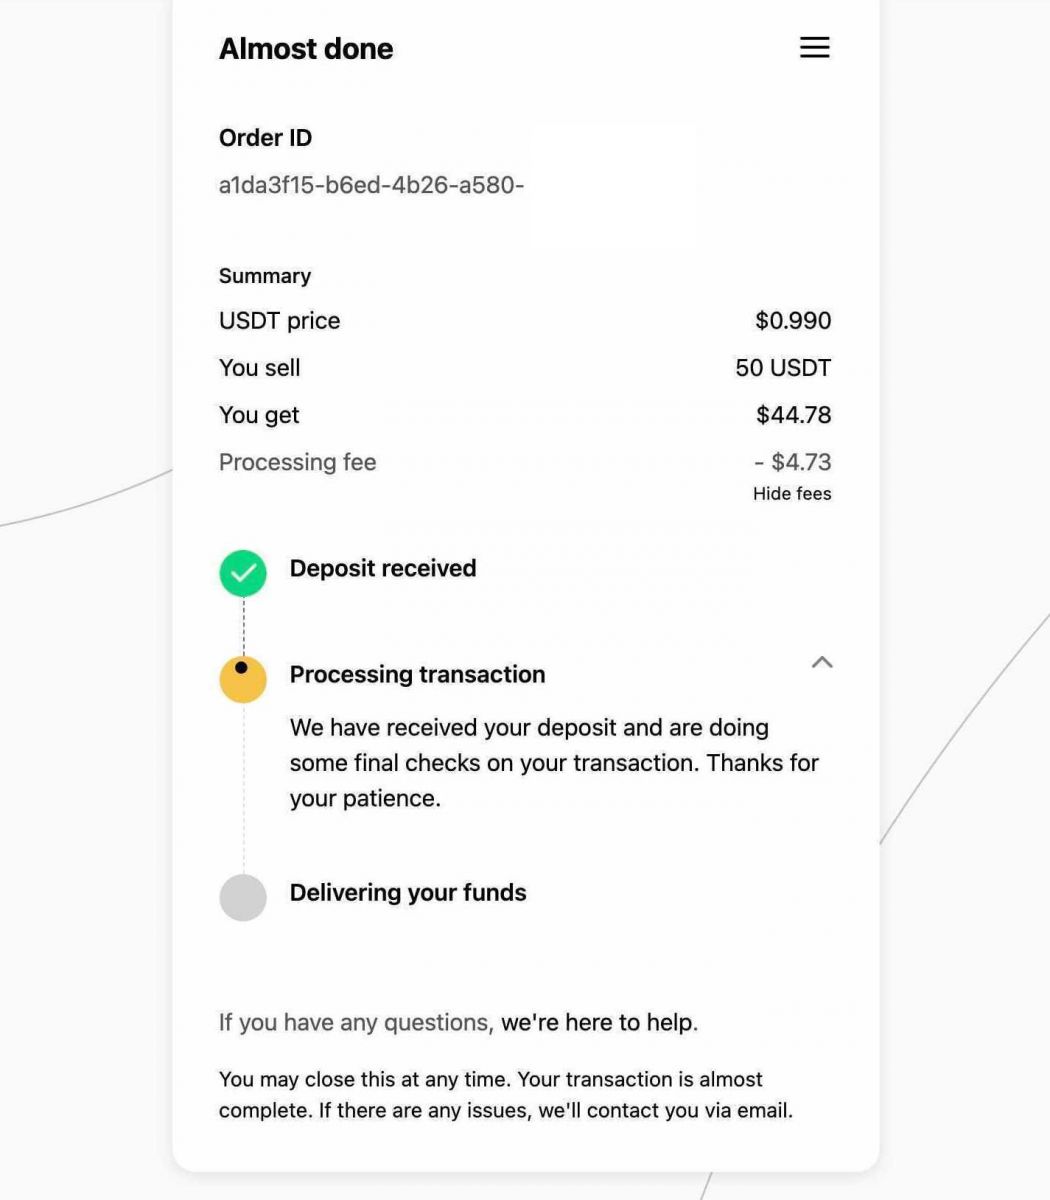Select the Processing transaction step indicator dot
The width and height of the screenshot is (1050, 1200).
point(242,668)
